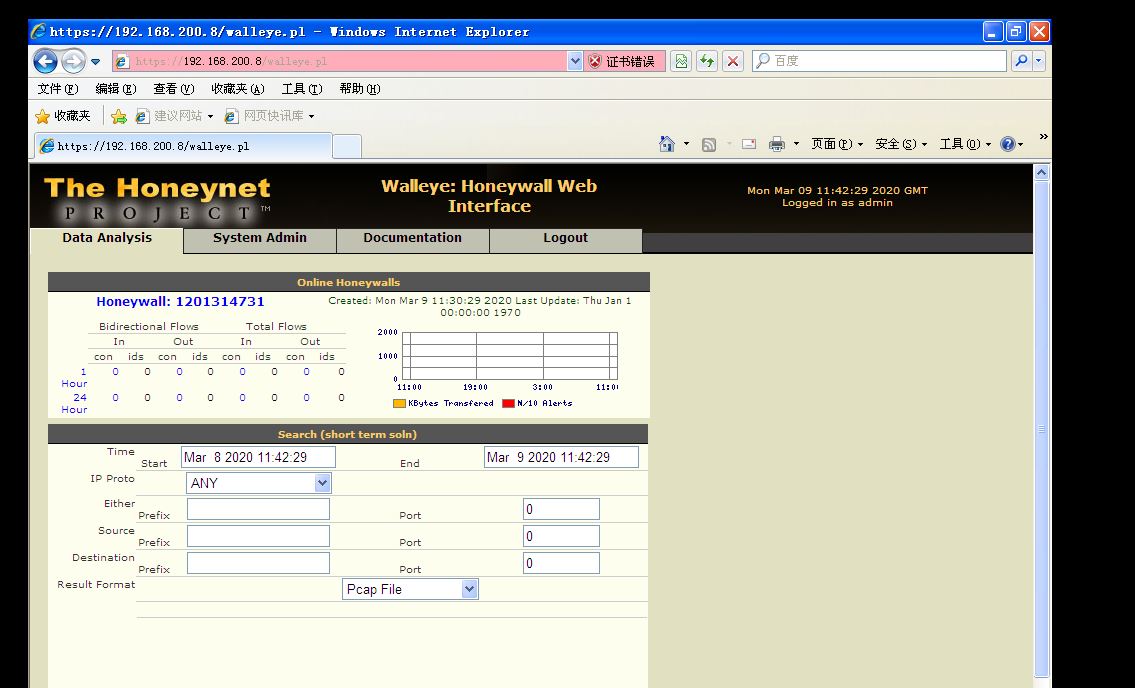
Task: Click the printer icon
Action: [x=777, y=144]
